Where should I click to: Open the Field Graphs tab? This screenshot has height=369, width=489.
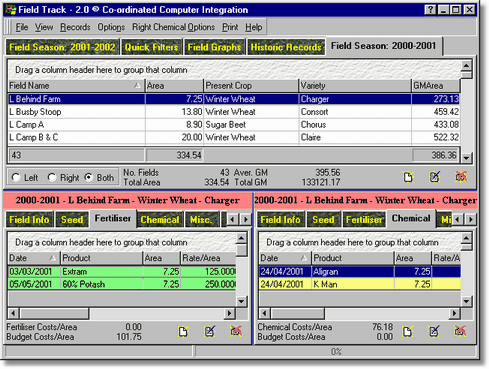click(214, 47)
